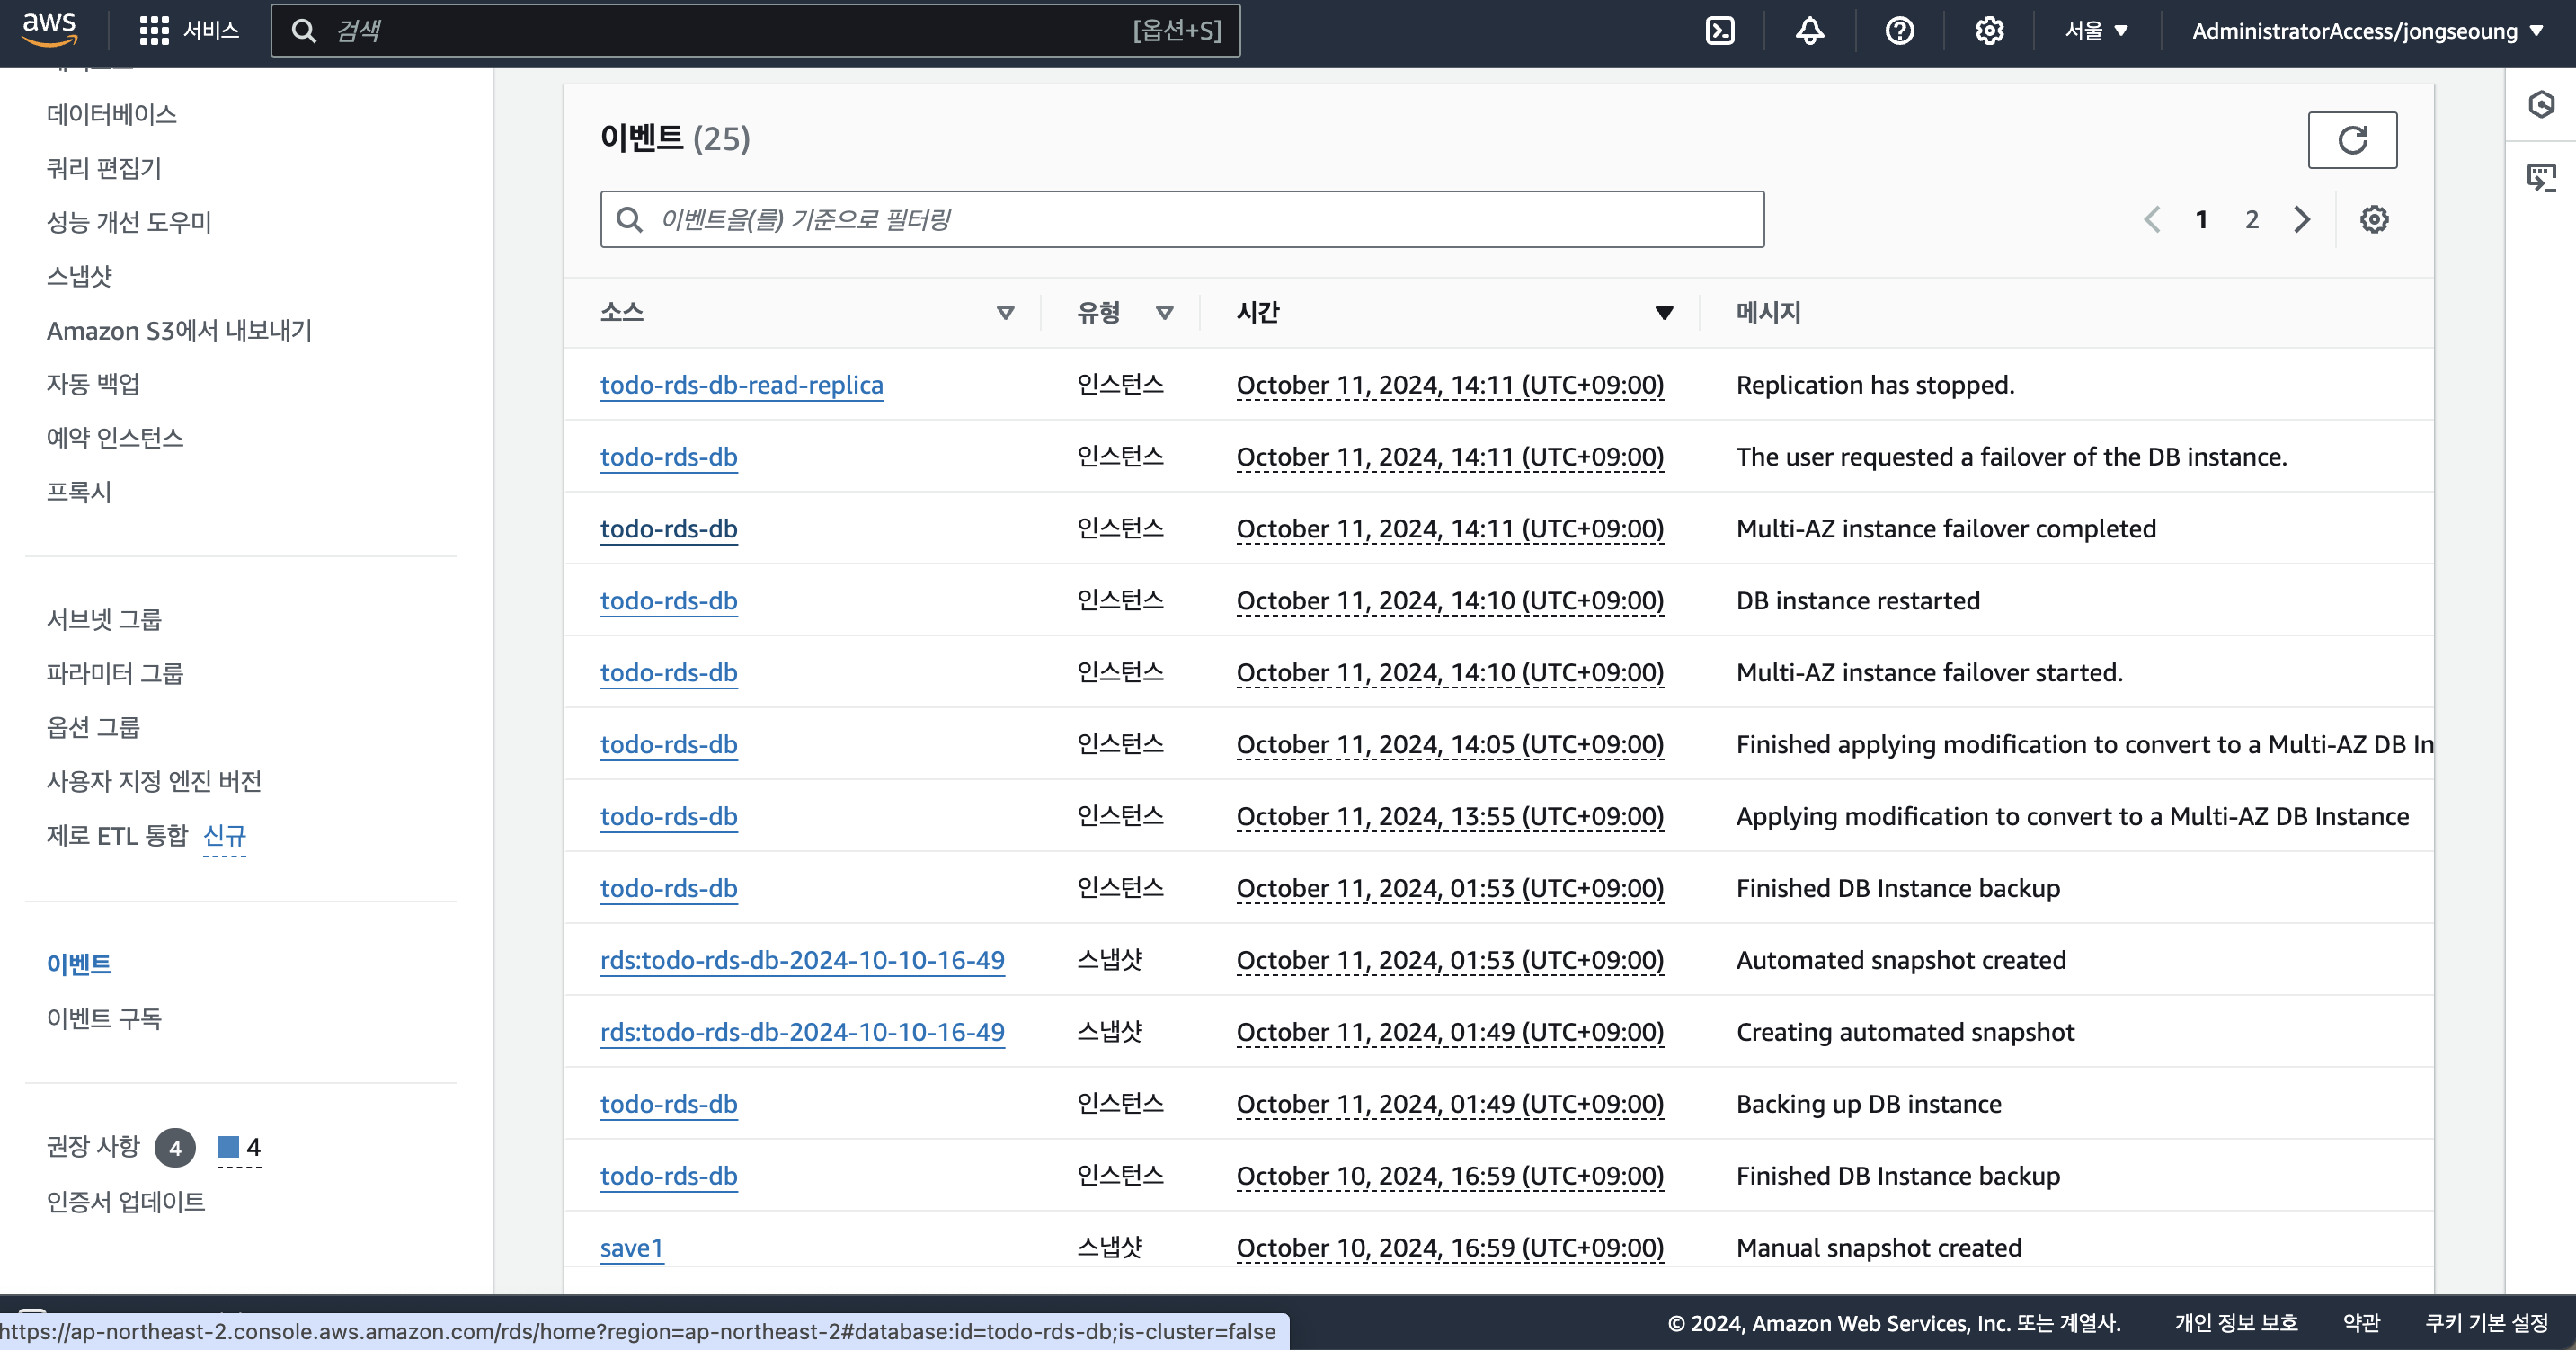The width and height of the screenshot is (2576, 1350).
Task: Click the event filter search field
Action: 1182,219
